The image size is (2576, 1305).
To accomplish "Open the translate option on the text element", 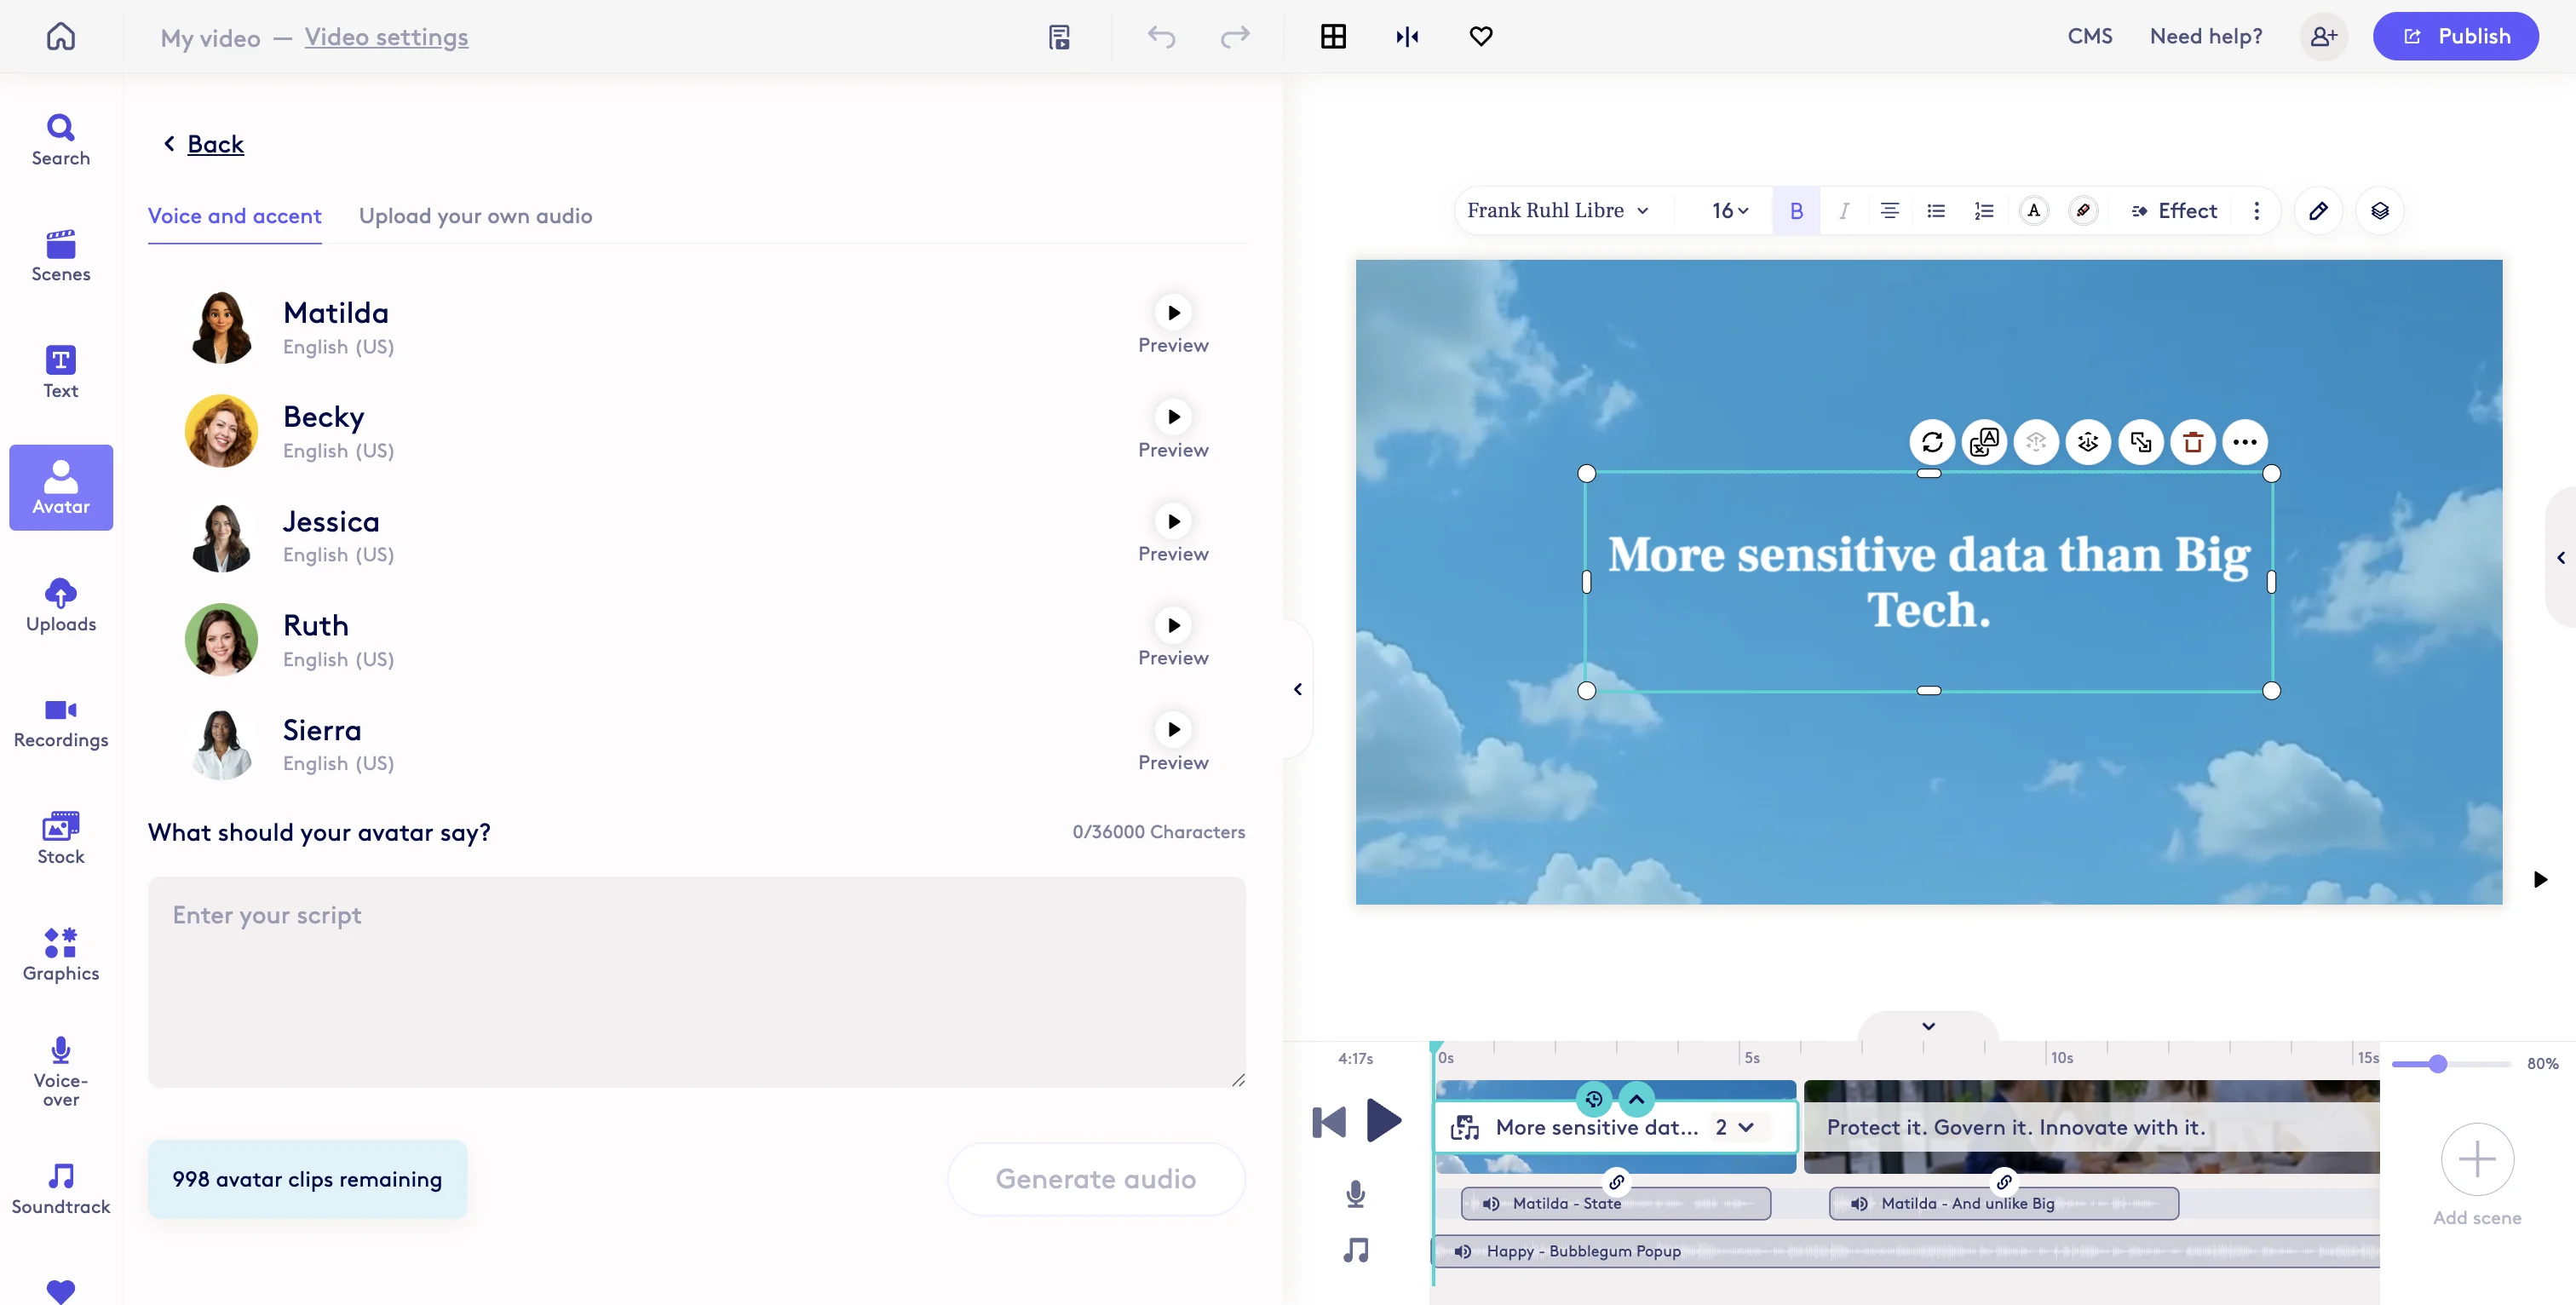I will 1984,441.
